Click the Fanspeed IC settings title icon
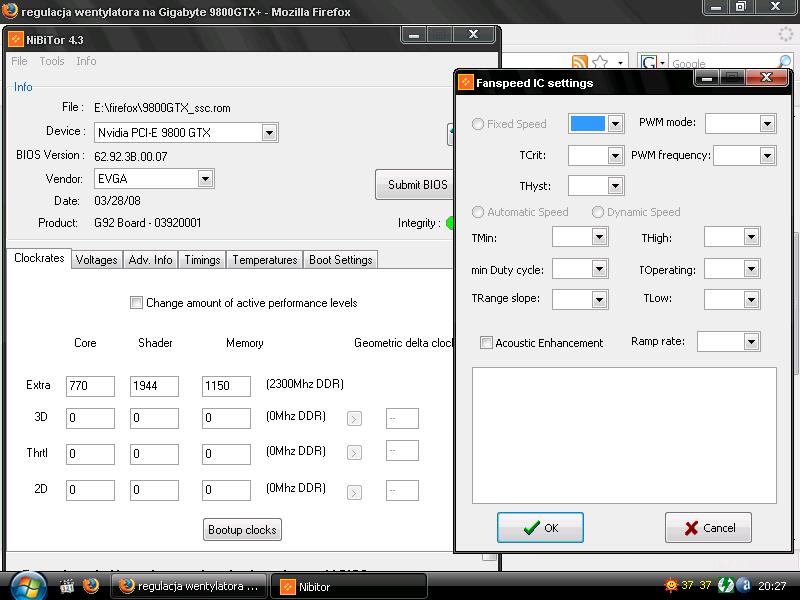Image resolution: width=800 pixels, height=600 pixels. pos(465,82)
